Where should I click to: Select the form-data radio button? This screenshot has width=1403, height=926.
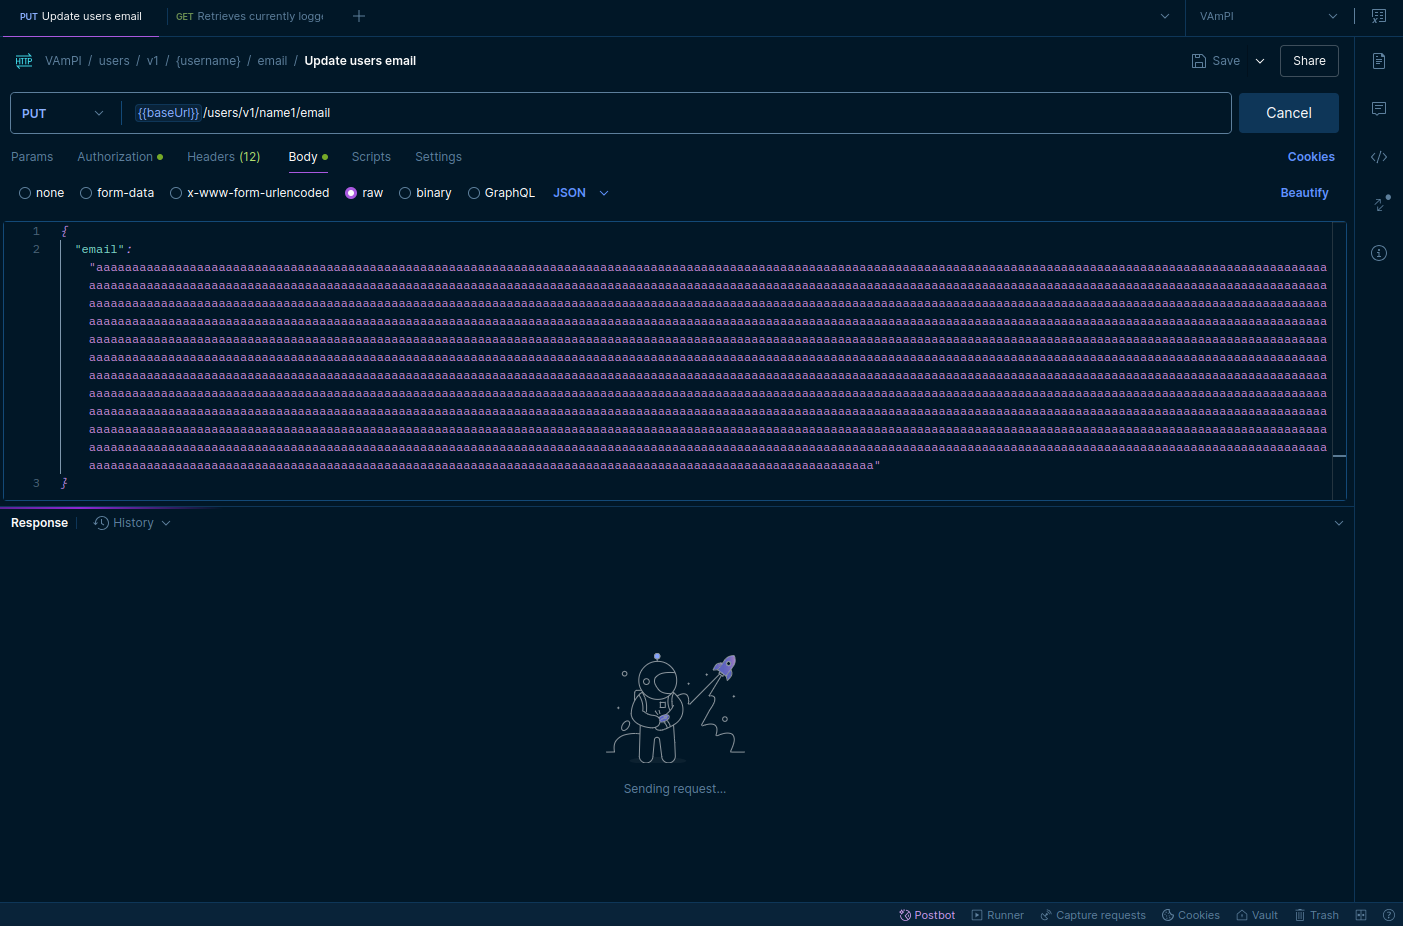(x=87, y=193)
